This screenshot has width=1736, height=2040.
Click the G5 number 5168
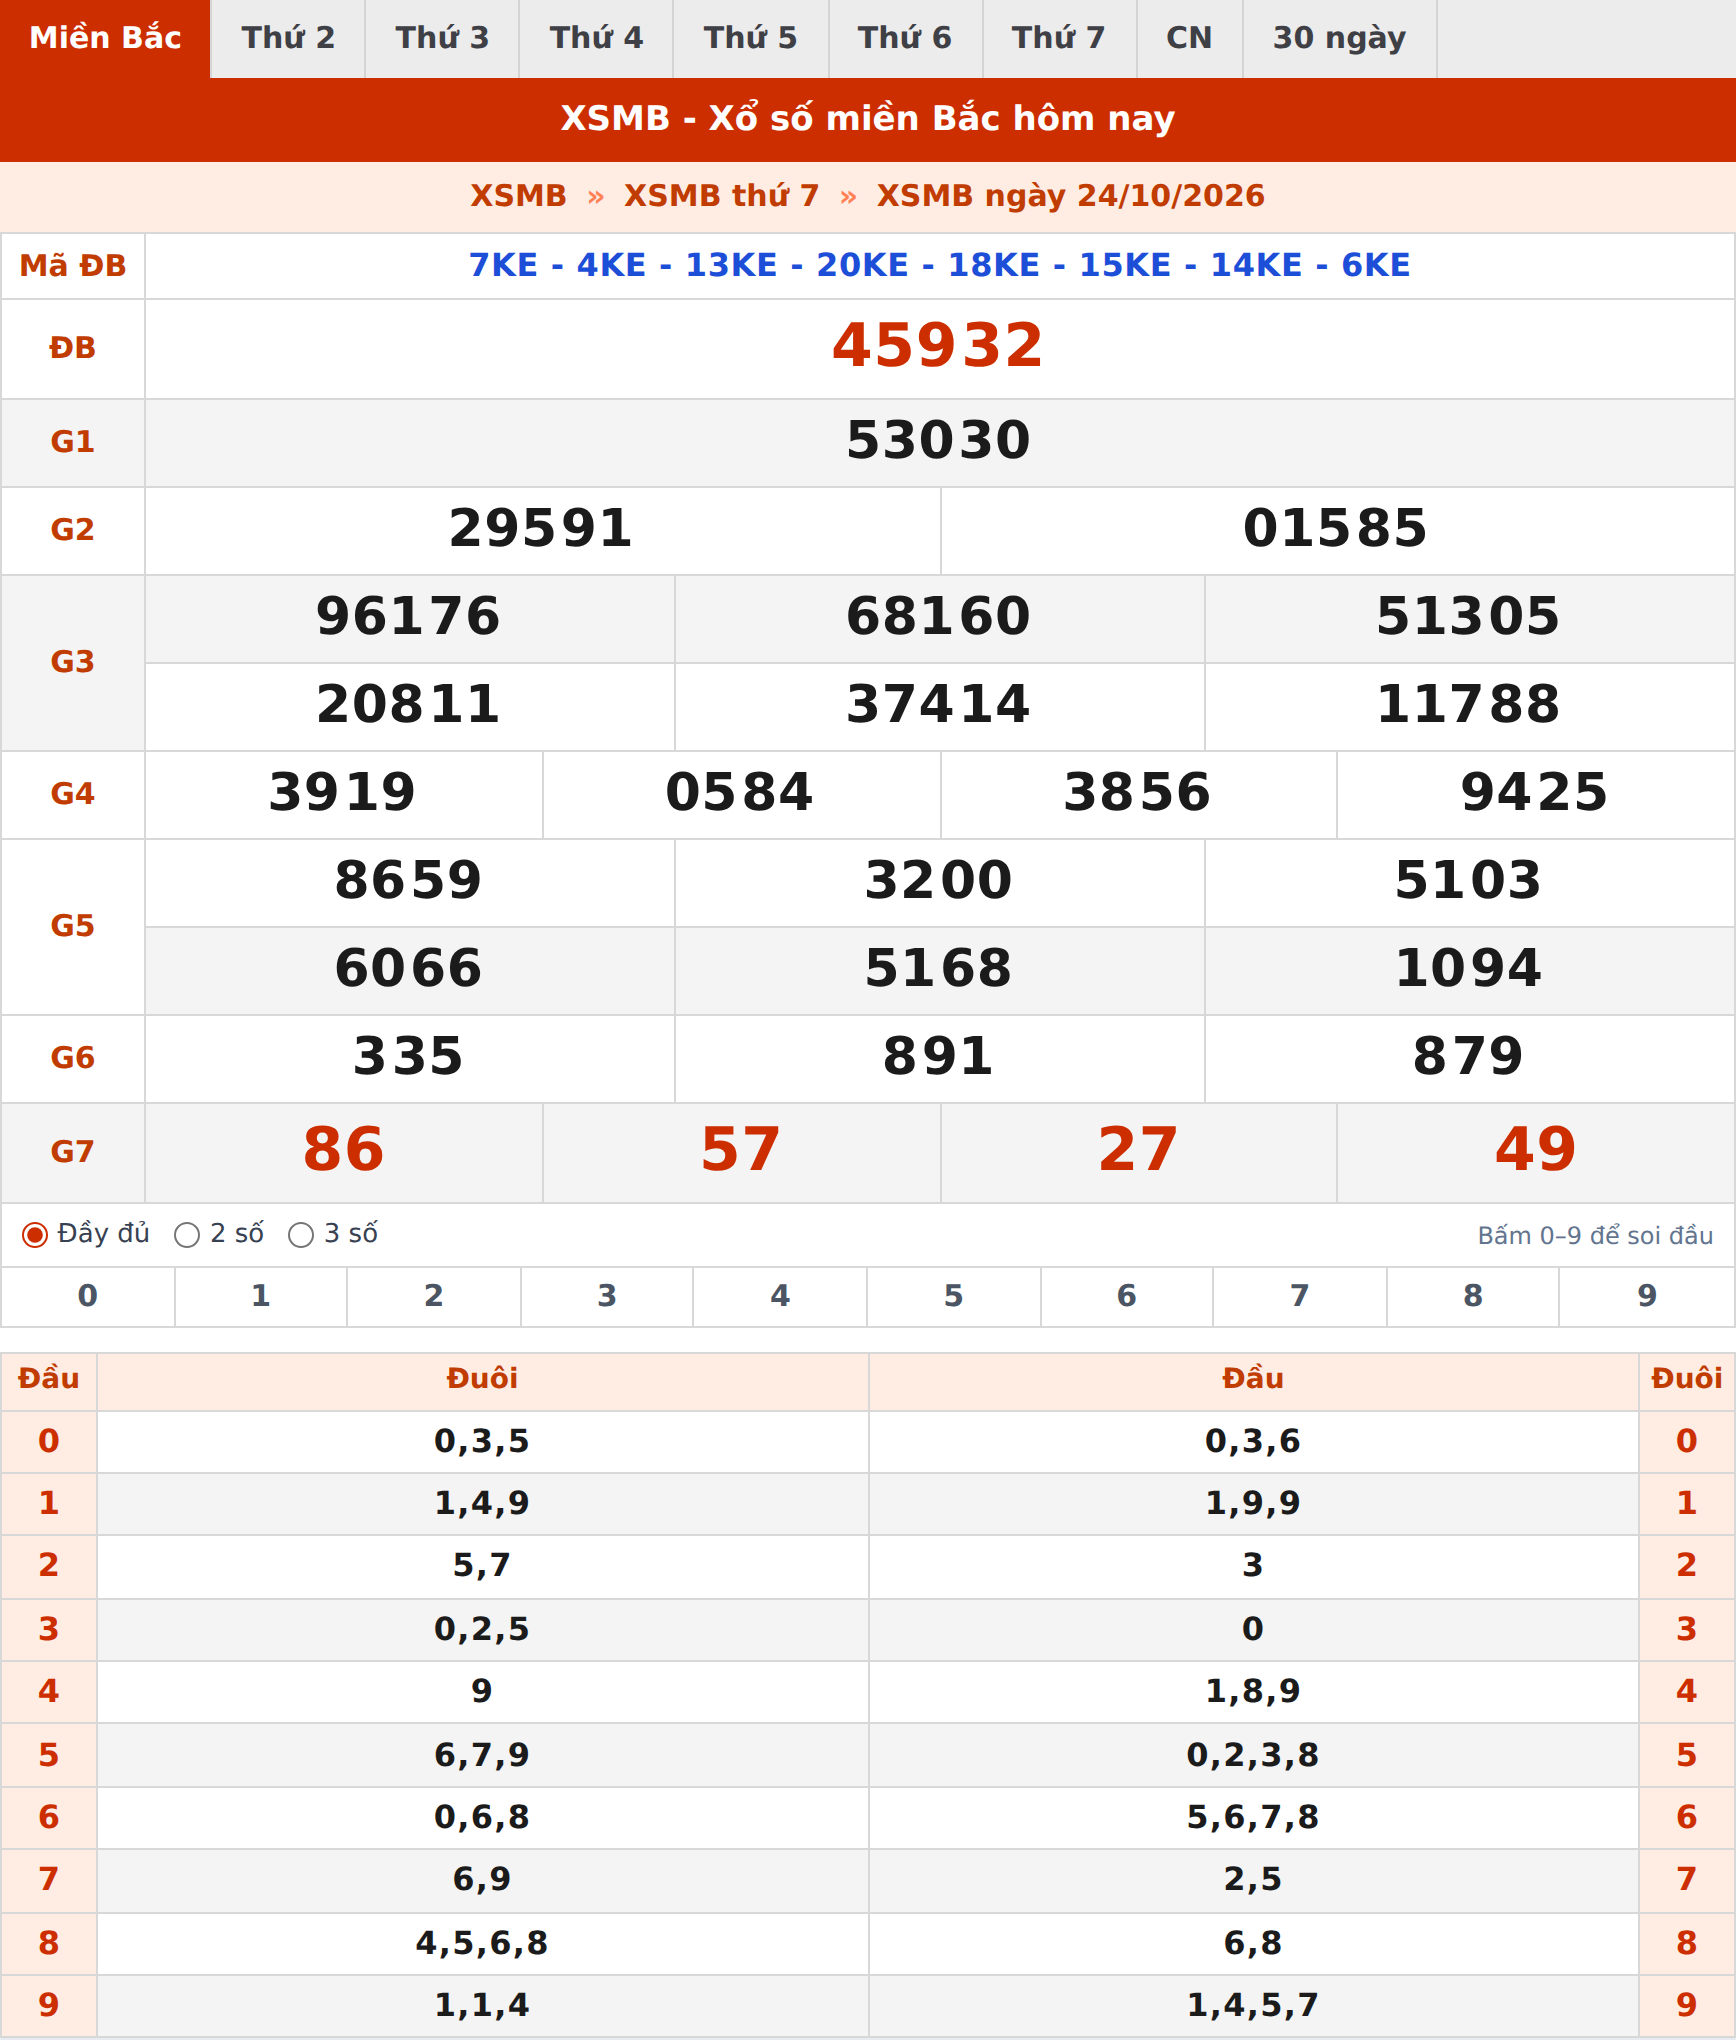(x=938, y=969)
